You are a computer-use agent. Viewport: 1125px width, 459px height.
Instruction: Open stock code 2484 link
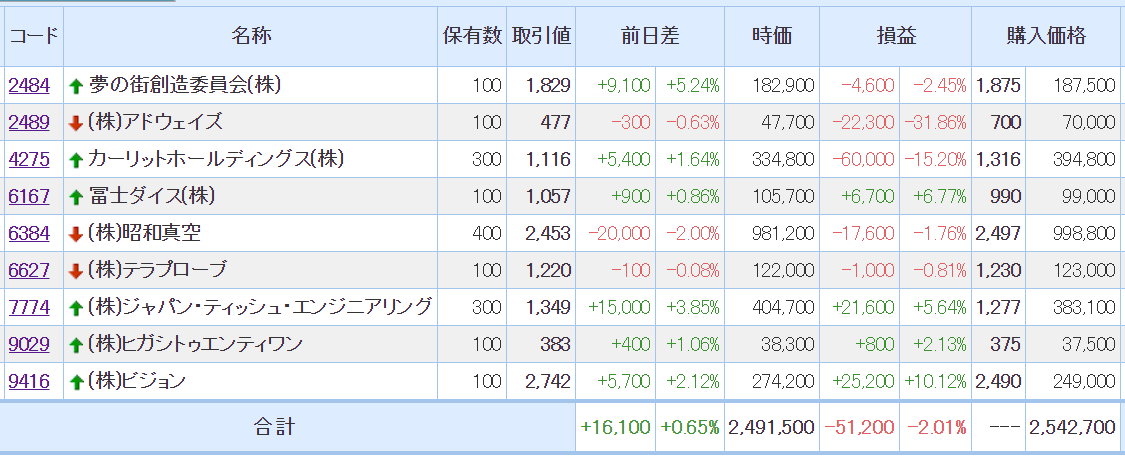[29, 86]
